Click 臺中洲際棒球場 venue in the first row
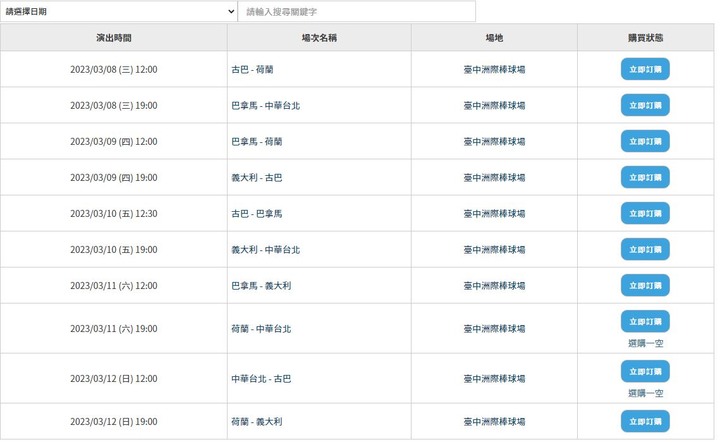Screen dimensions: 720x442 coord(494,70)
